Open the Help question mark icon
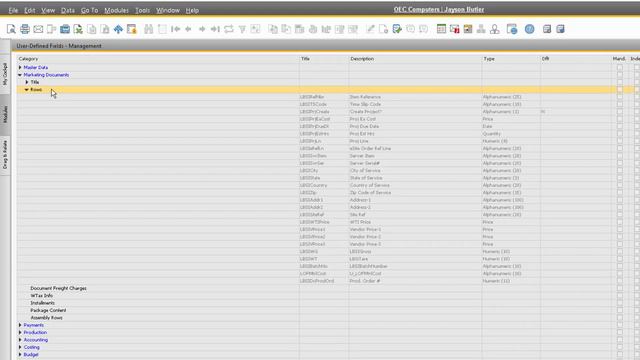 click(529, 29)
